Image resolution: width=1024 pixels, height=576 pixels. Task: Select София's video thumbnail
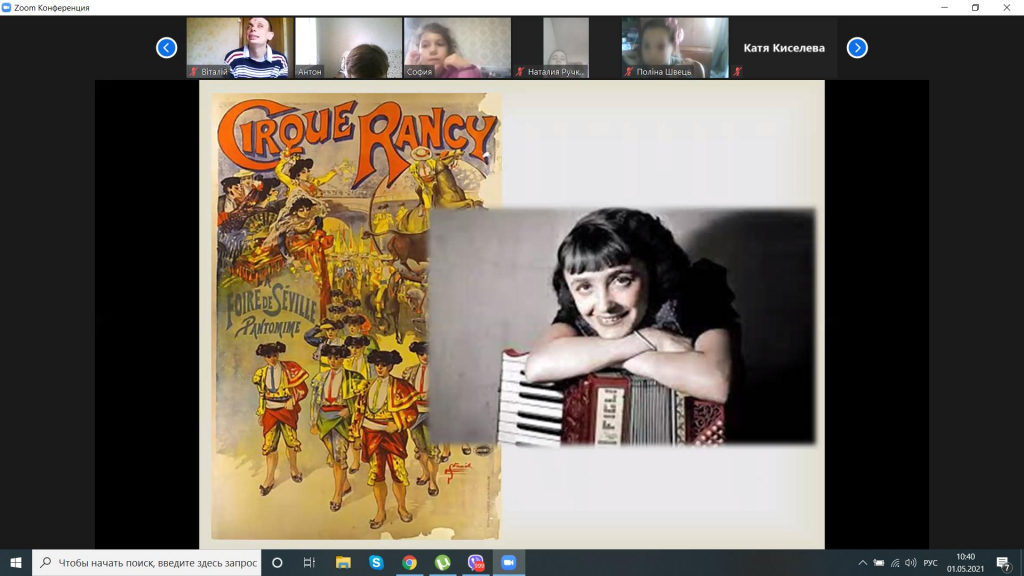(x=457, y=48)
